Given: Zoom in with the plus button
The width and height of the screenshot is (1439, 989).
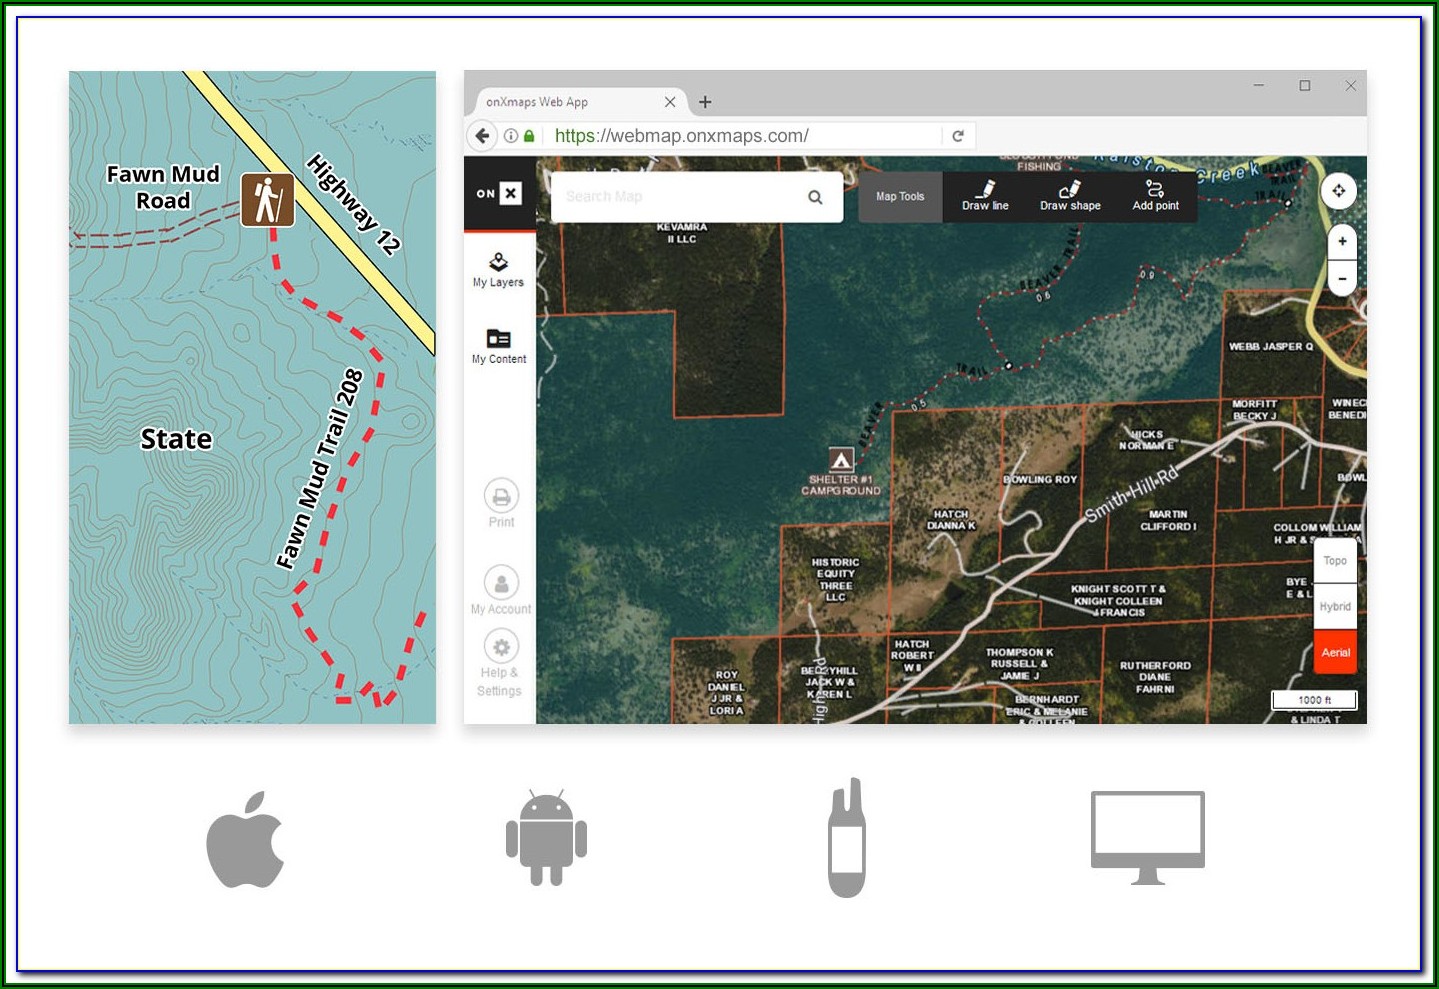Looking at the screenshot, I should [x=1342, y=241].
